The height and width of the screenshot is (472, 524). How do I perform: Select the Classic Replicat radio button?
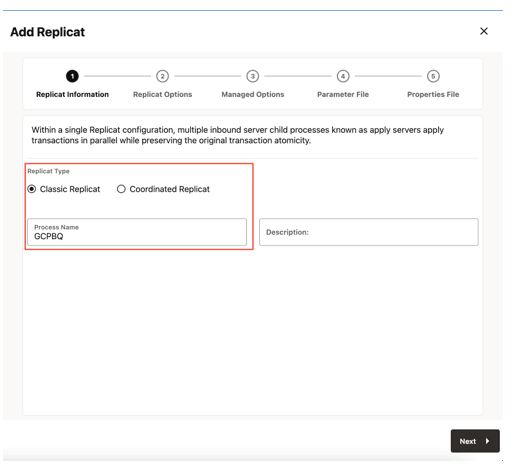point(32,189)
